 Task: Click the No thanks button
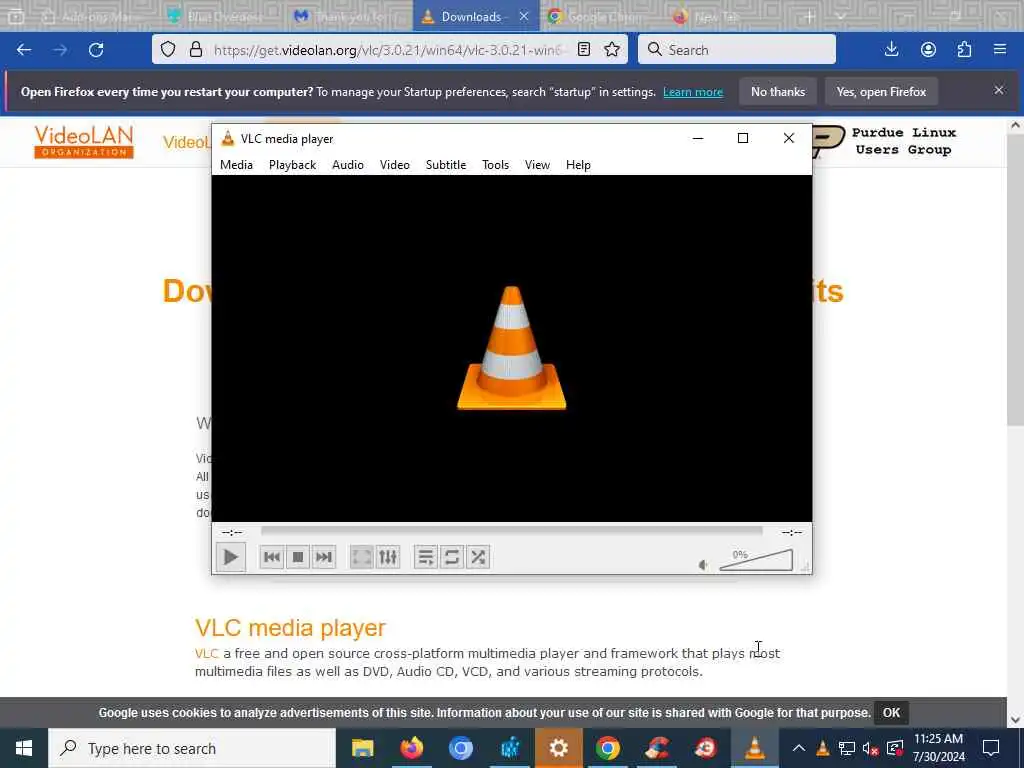(778, 92)
